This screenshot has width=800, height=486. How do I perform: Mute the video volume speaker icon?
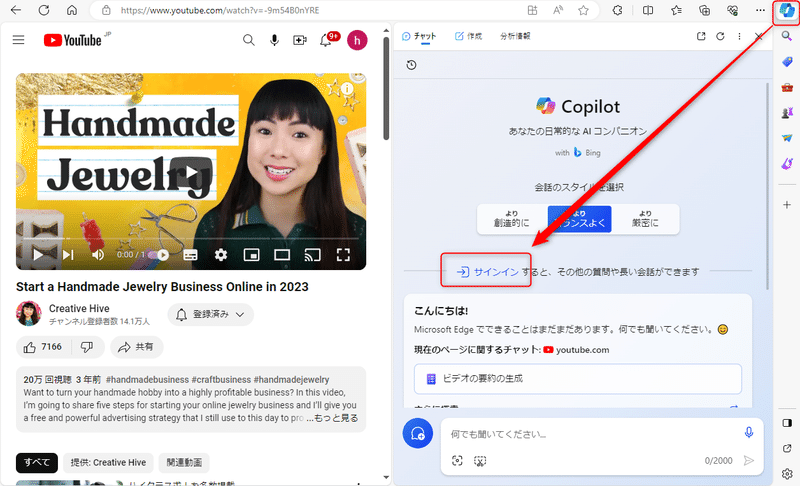coord(98,254)
